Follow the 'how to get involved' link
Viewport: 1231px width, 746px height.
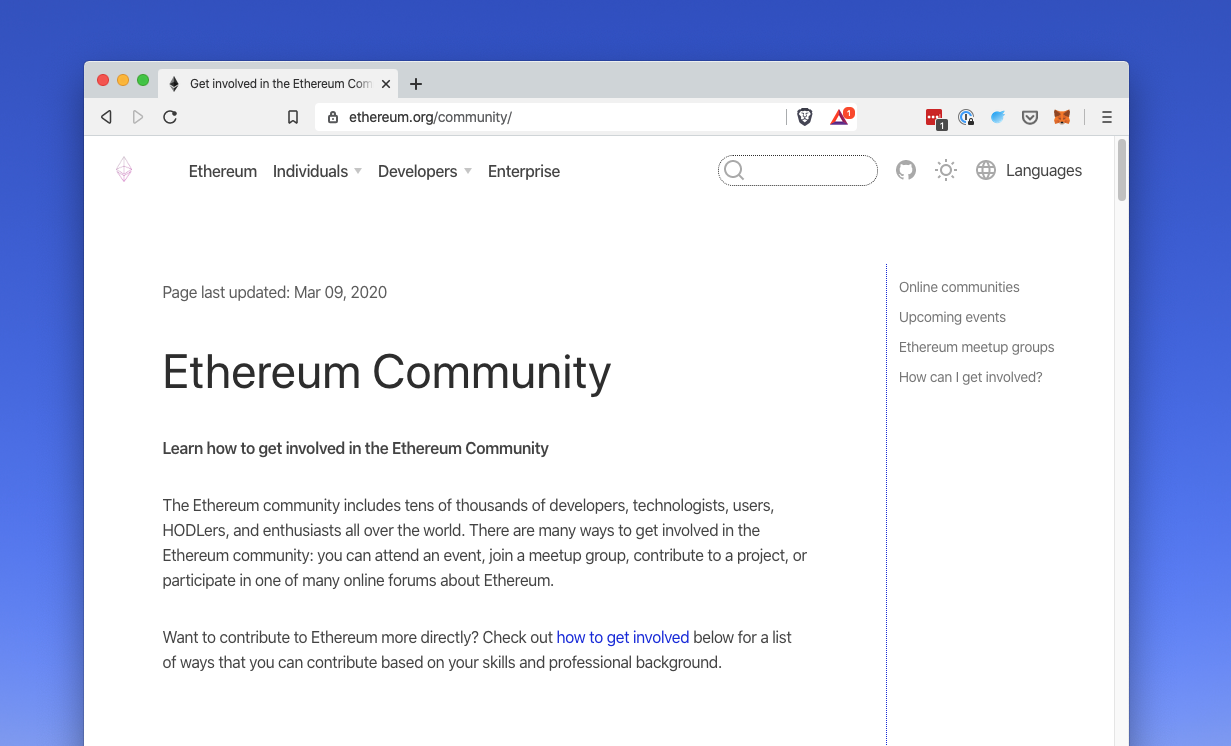(x=622, y=637)
